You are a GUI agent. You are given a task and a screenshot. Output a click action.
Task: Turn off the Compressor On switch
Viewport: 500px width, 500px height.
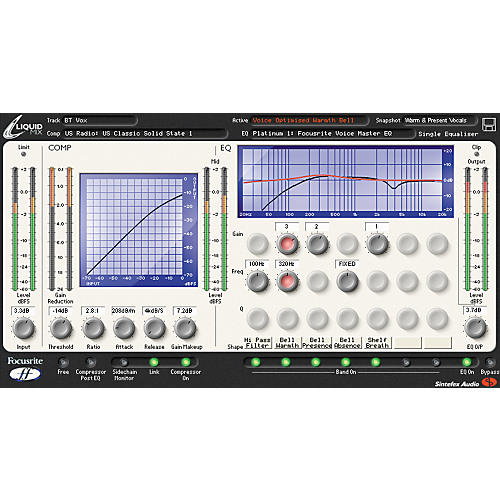coord(186,362)
